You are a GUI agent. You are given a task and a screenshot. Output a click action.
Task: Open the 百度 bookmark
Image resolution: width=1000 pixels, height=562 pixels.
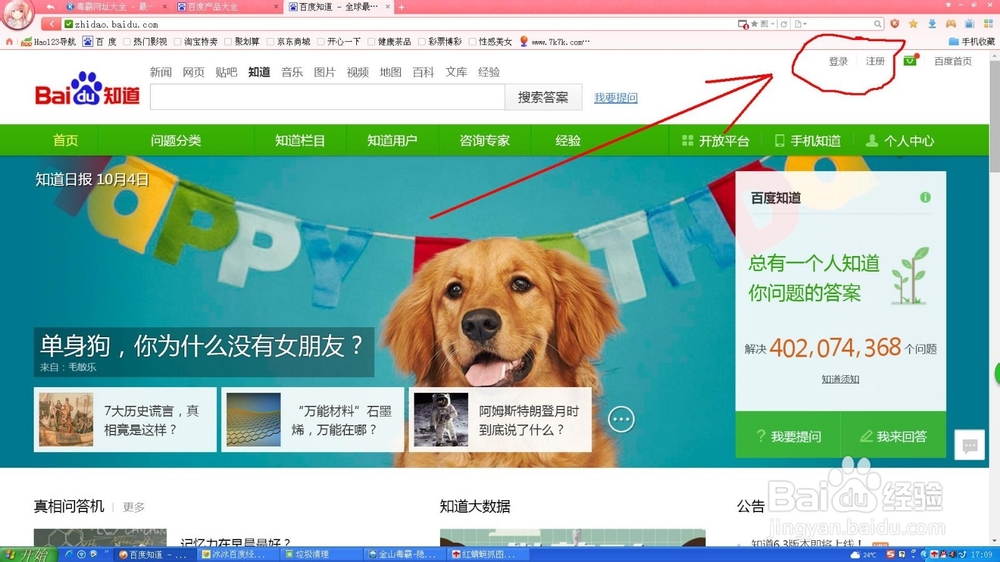(x=99, y=41)
